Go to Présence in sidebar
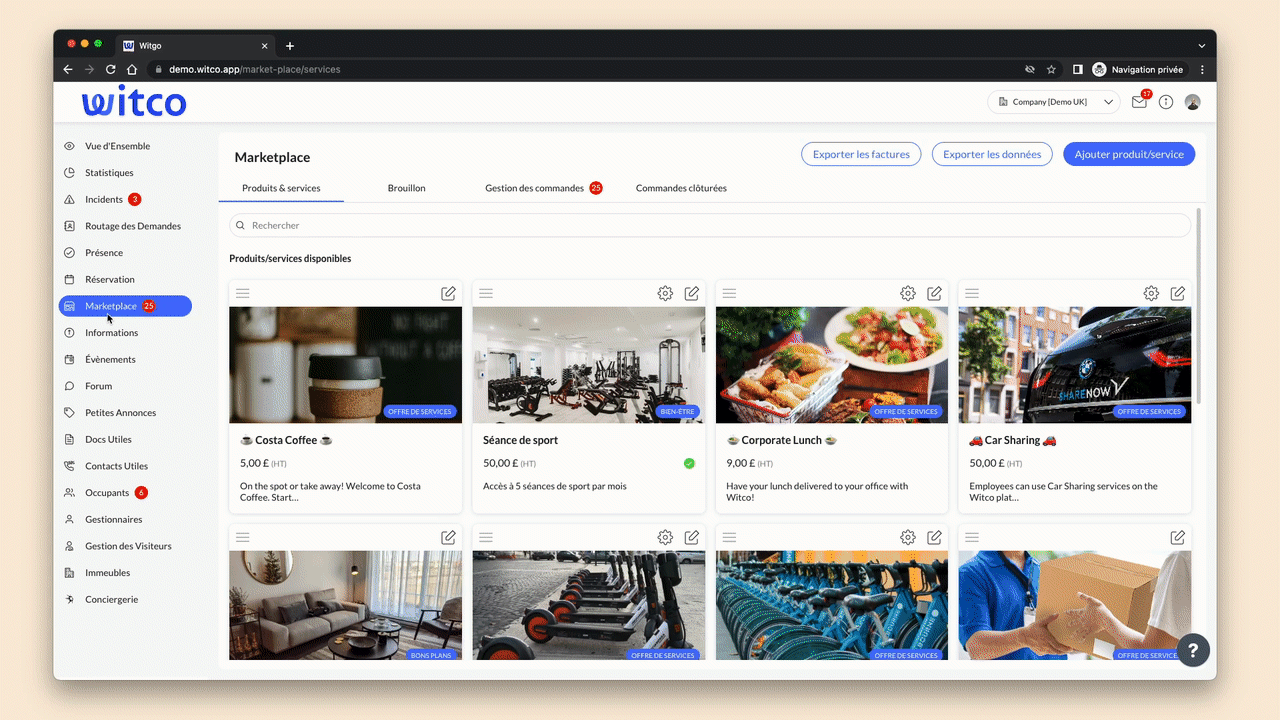This screenshot has width=1280, height=720. coord(104,253)
